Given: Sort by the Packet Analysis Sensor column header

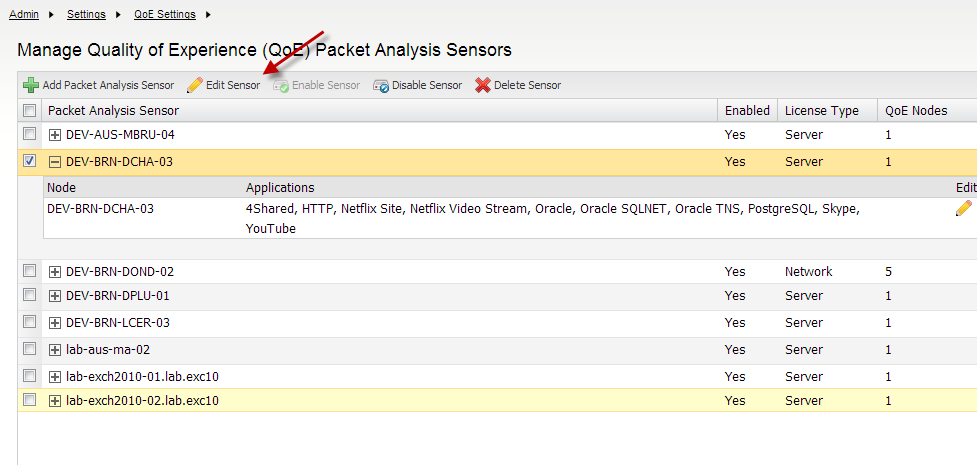Looking at the screenshot, I should click(x=113, y=111).
